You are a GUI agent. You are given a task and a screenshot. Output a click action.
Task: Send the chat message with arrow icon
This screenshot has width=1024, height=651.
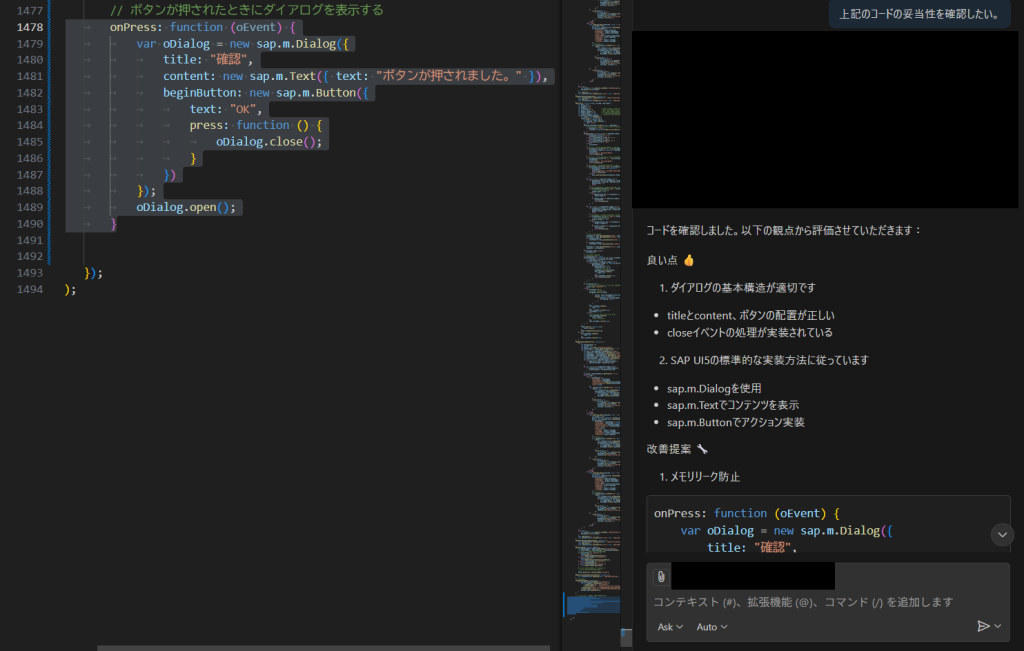pos(983,626)
